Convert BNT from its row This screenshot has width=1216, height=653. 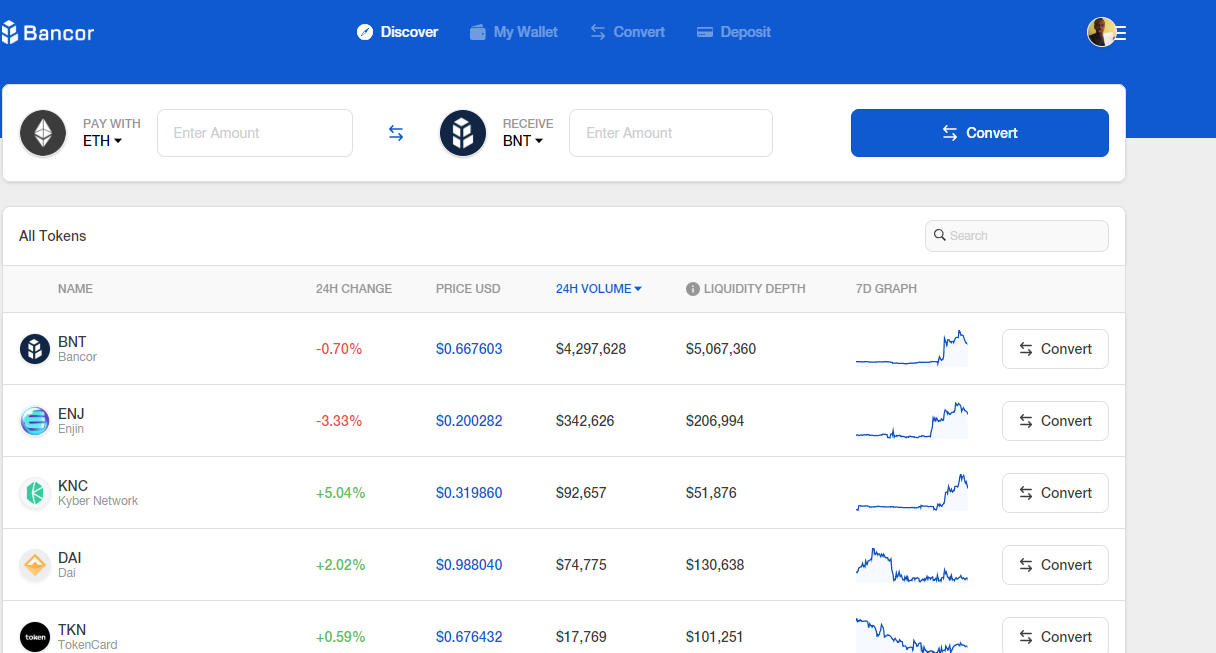click(1055, 349)
